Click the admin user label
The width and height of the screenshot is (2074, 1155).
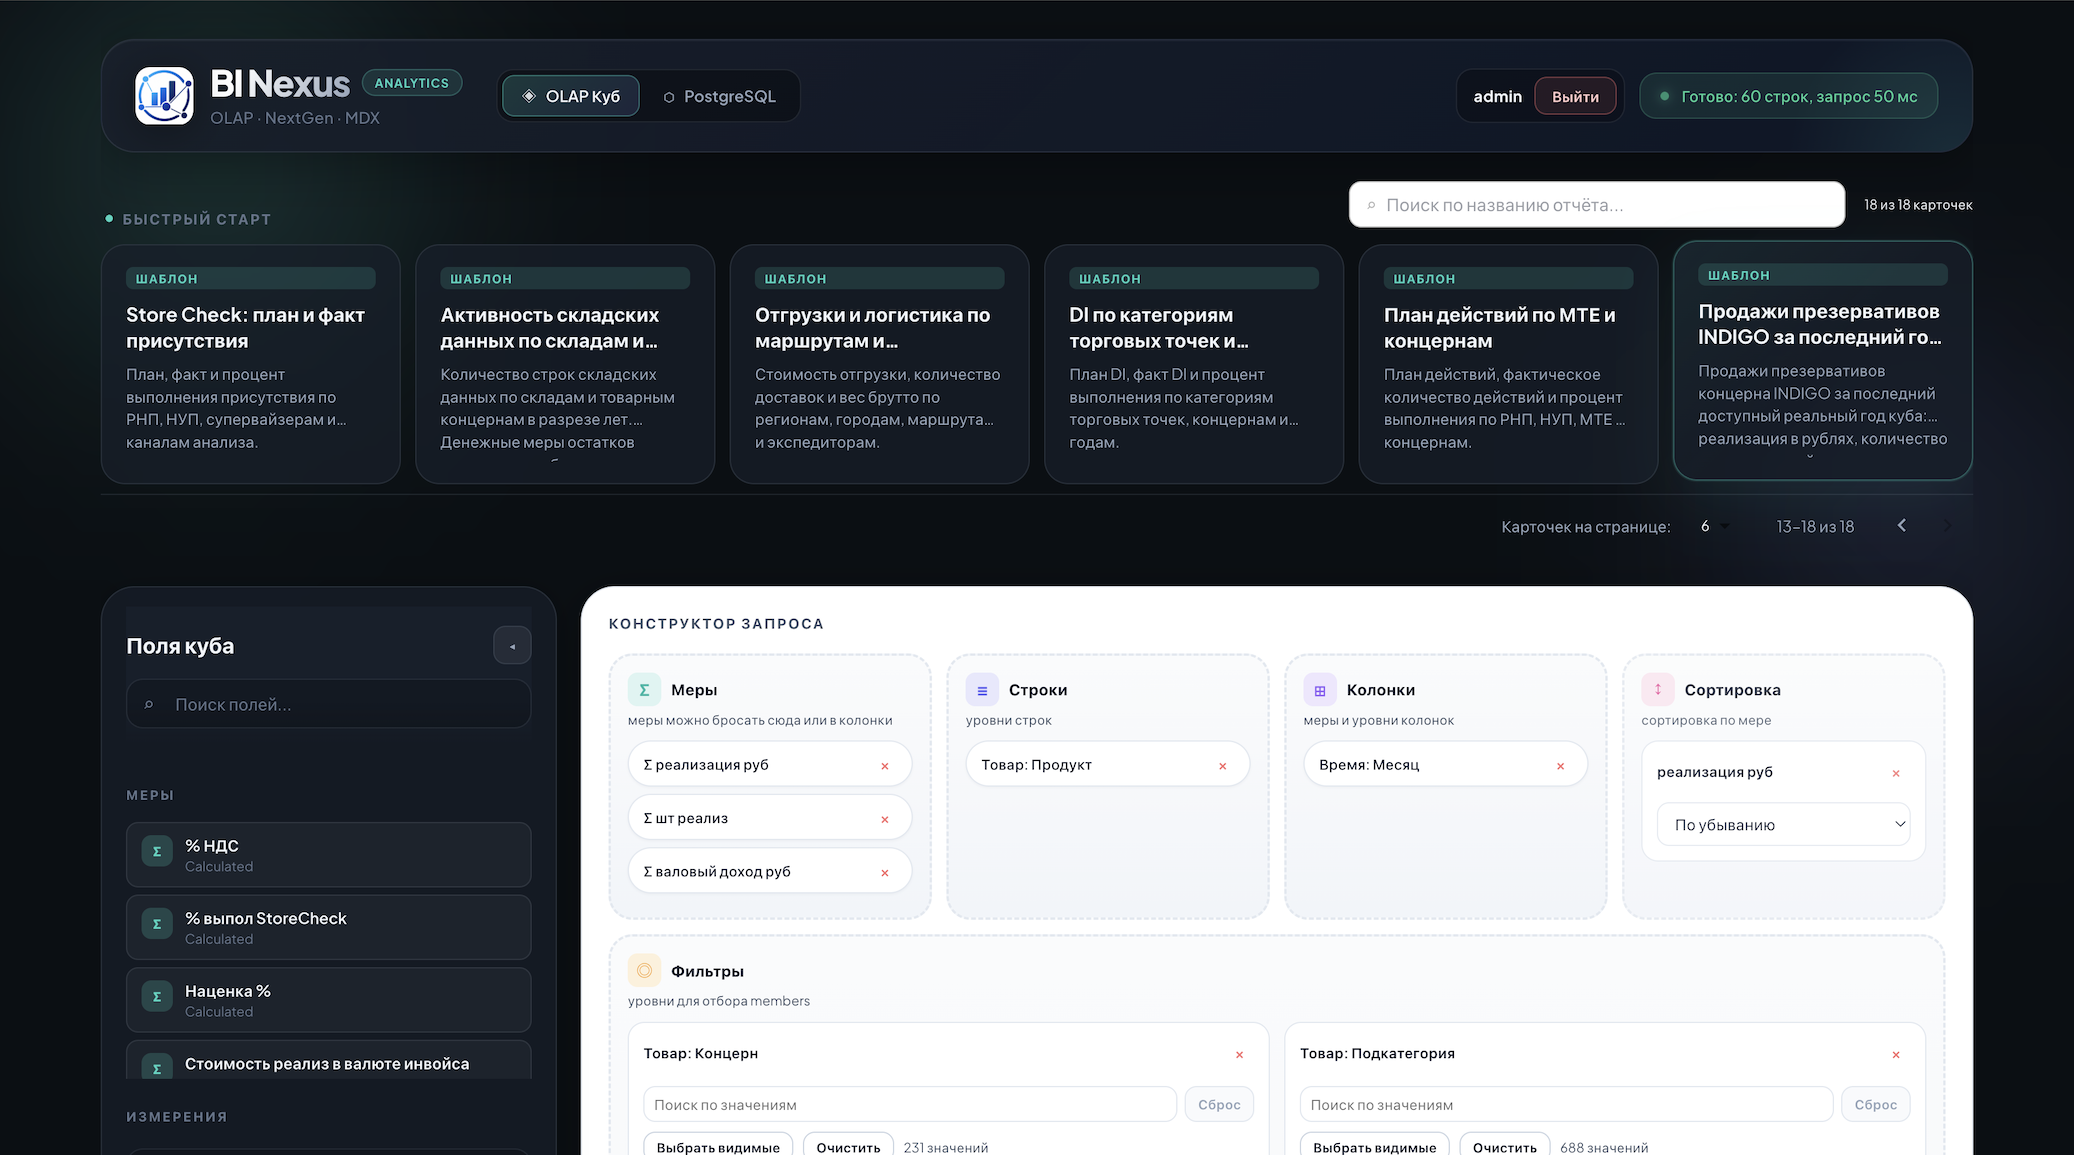1497,96
